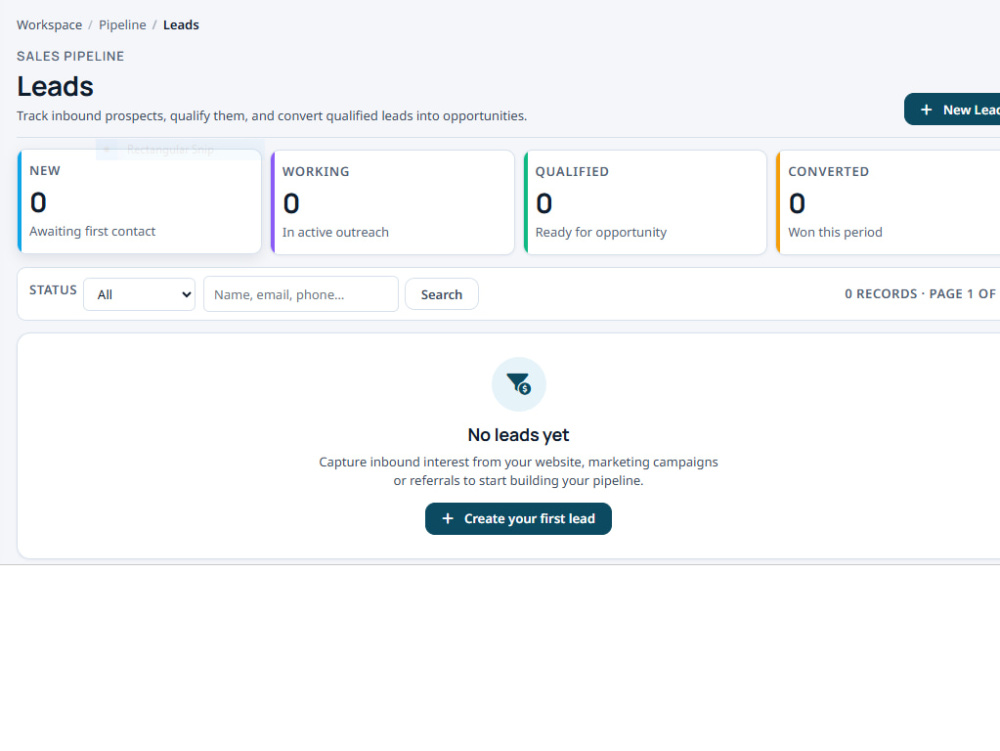Click the STATUS filter label

53,290
